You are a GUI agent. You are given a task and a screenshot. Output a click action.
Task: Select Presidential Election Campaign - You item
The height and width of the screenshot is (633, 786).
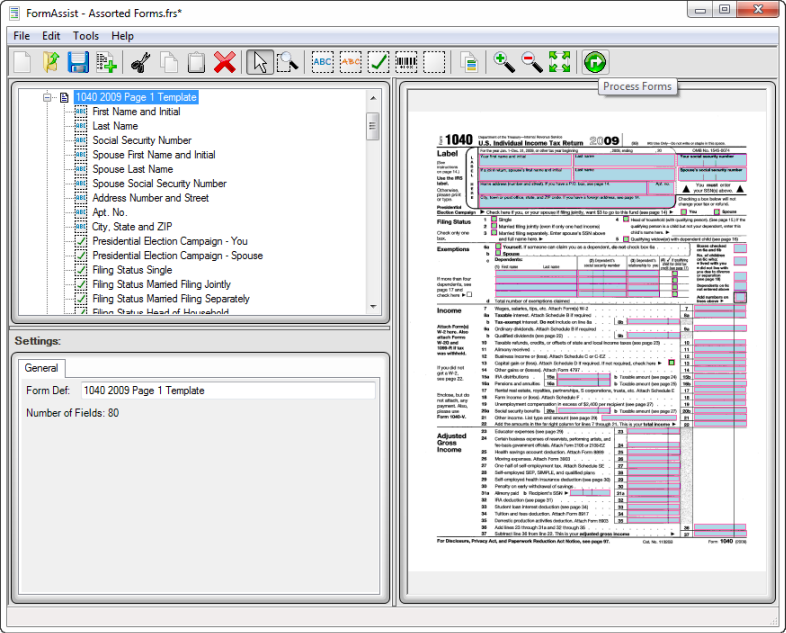(x=170, y=242)
